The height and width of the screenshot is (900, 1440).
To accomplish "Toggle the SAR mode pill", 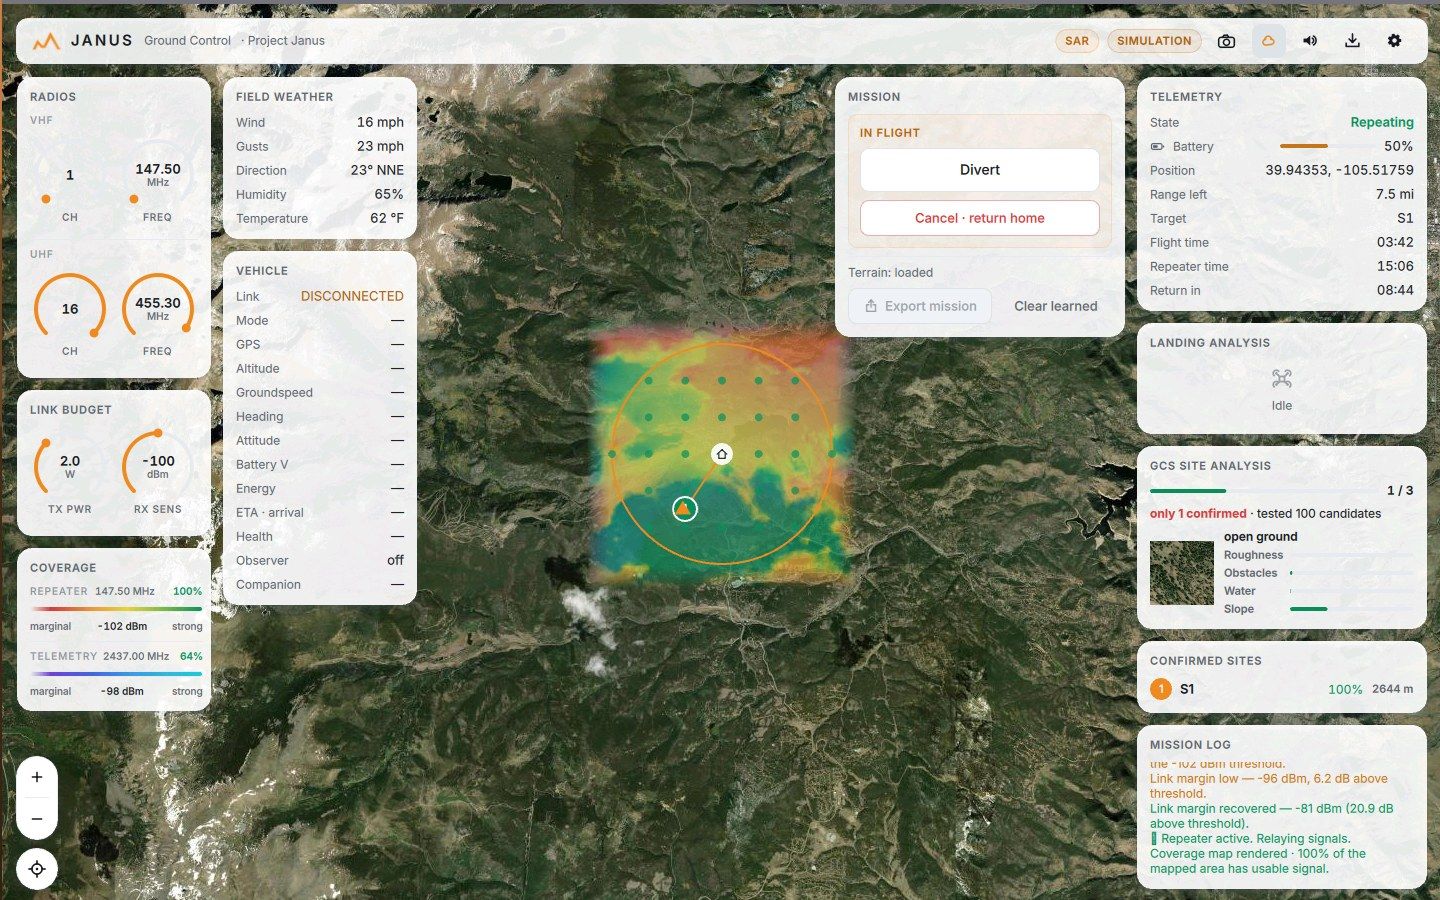I will [x=1077, y=41].
